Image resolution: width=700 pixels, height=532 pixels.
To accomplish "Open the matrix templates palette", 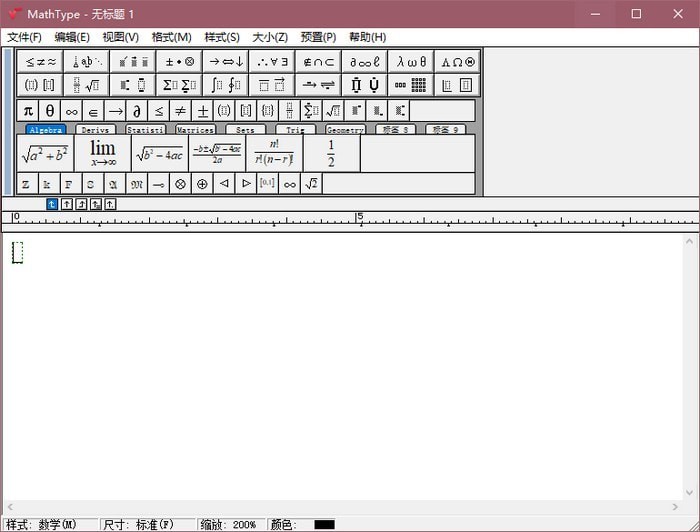I will point(411,85).
